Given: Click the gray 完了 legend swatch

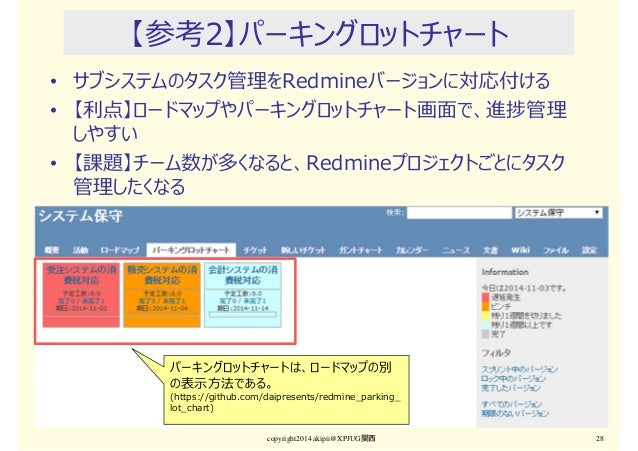Looking at the screenshot, I should tap(485, 334).
